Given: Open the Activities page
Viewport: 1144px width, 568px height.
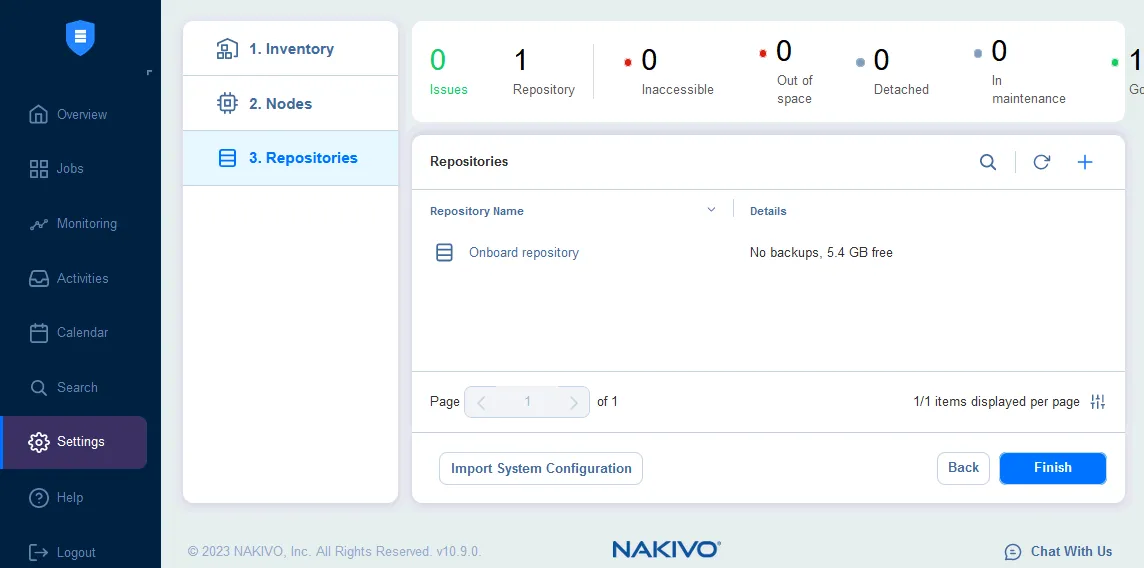Looking at the screenshot, I should click(x=81, y=279).
